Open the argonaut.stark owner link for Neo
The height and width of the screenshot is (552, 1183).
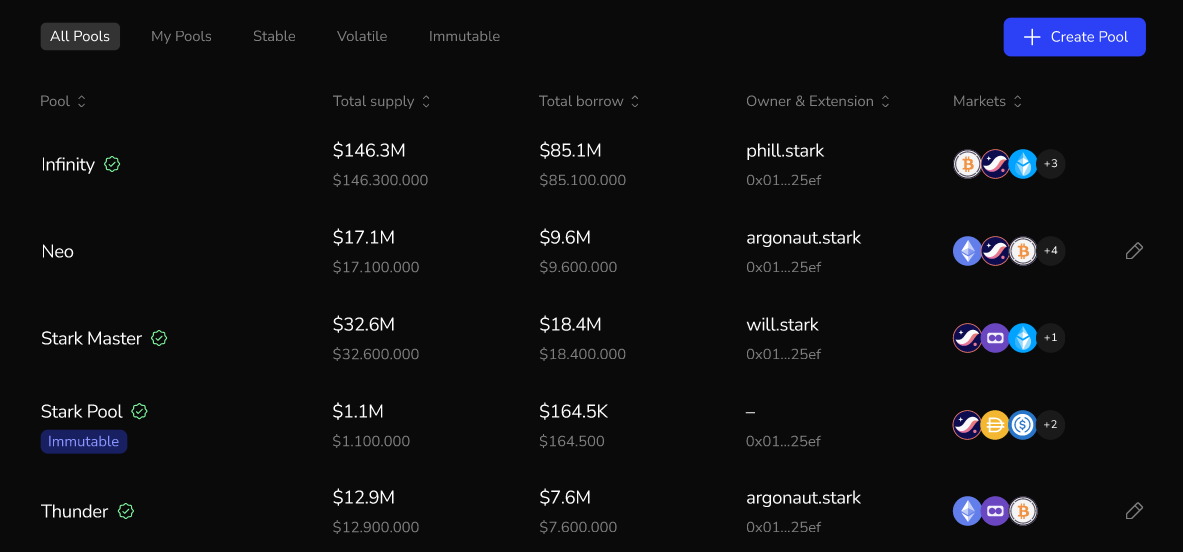tap(803, 238)
